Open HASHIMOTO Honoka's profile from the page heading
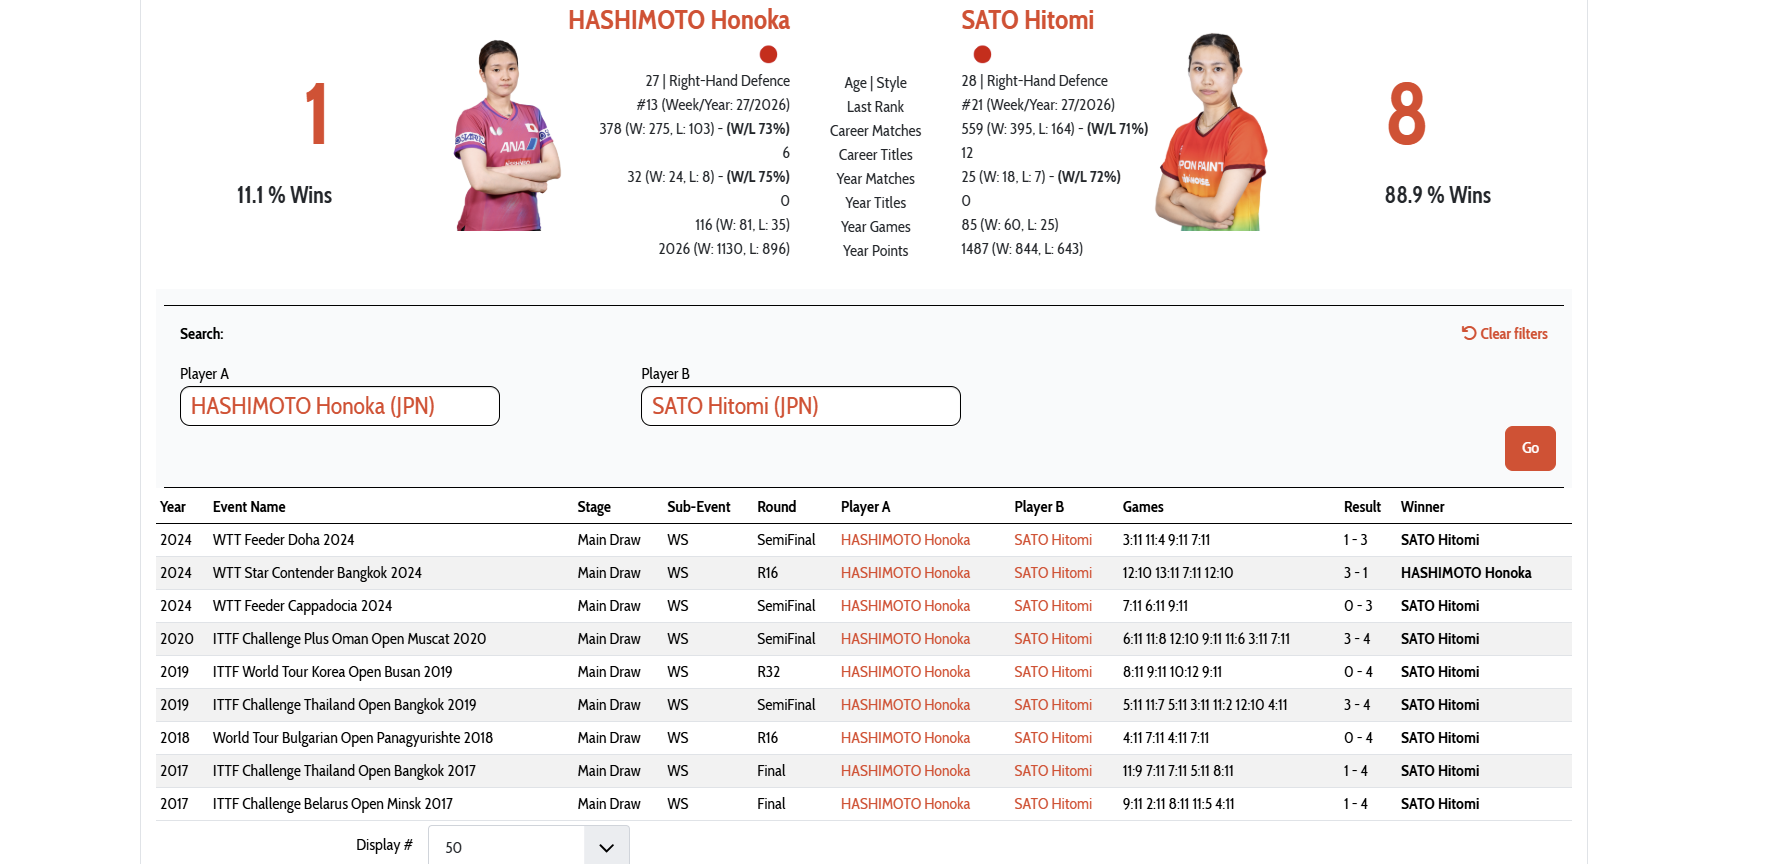This screenshot has width=1782, height=864. click(x=678, y=20)
